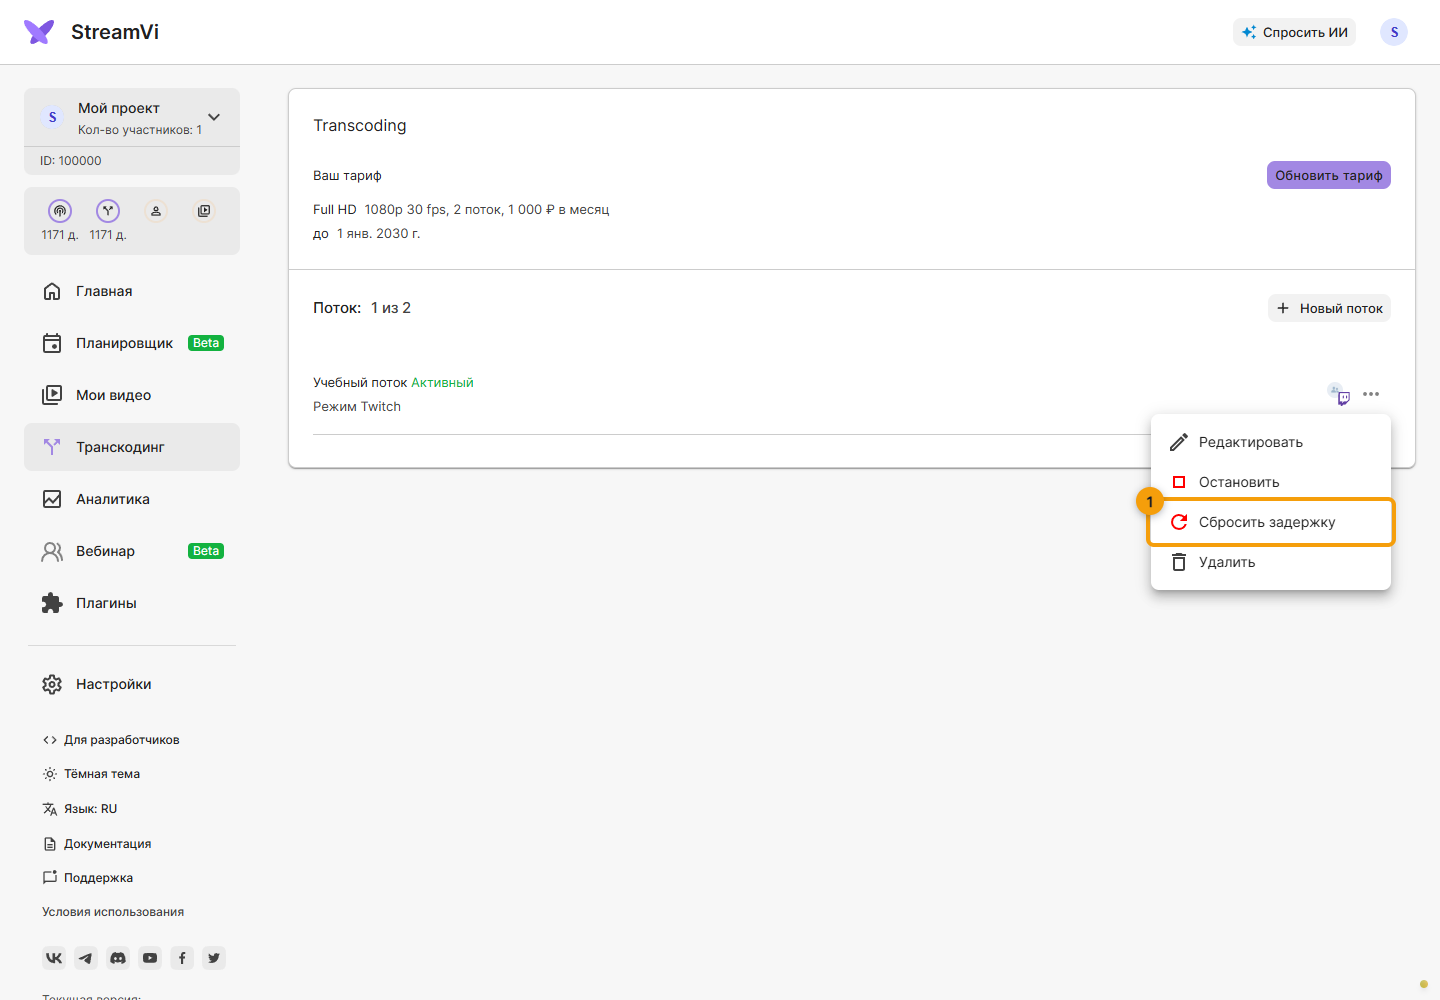Open the Twitter social link
The width and height of the screenshot is (1440, 1000).
click(214, 958)
